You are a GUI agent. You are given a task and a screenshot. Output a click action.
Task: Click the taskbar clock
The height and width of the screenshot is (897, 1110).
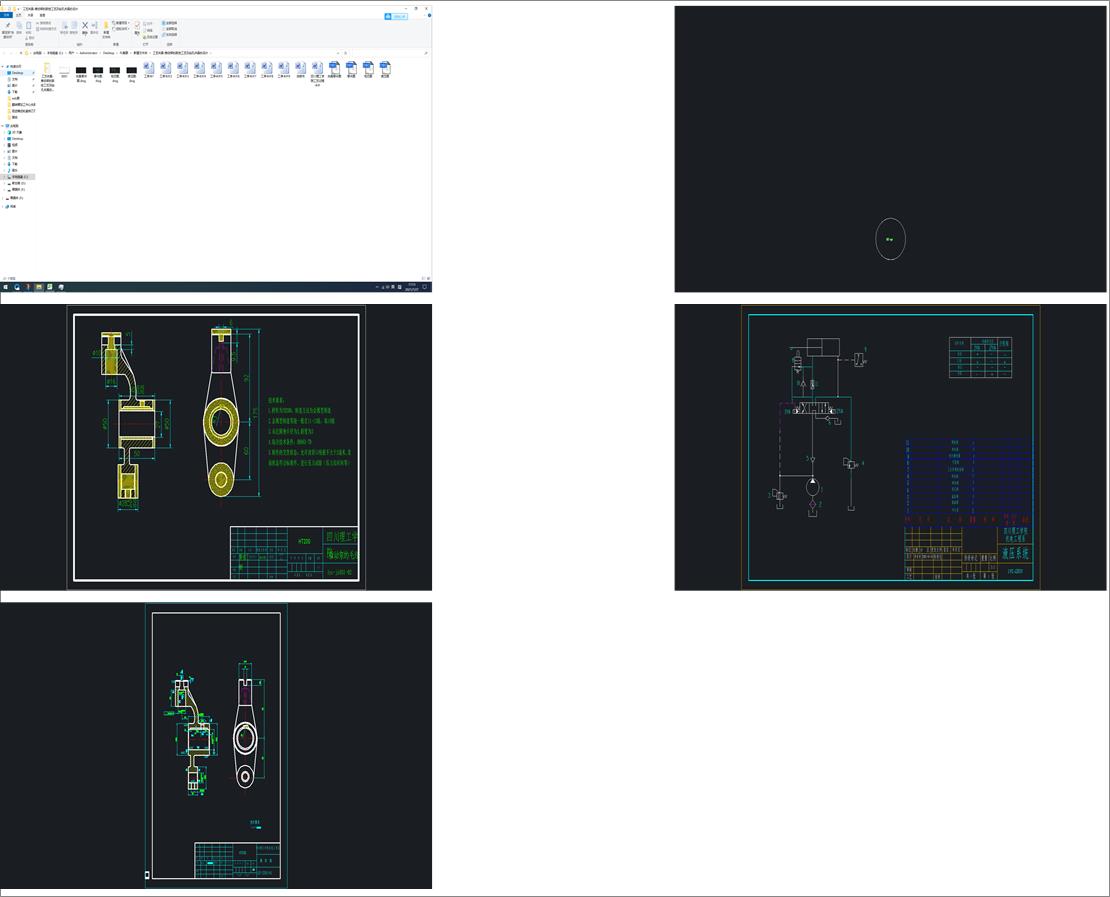coord(412,287)
